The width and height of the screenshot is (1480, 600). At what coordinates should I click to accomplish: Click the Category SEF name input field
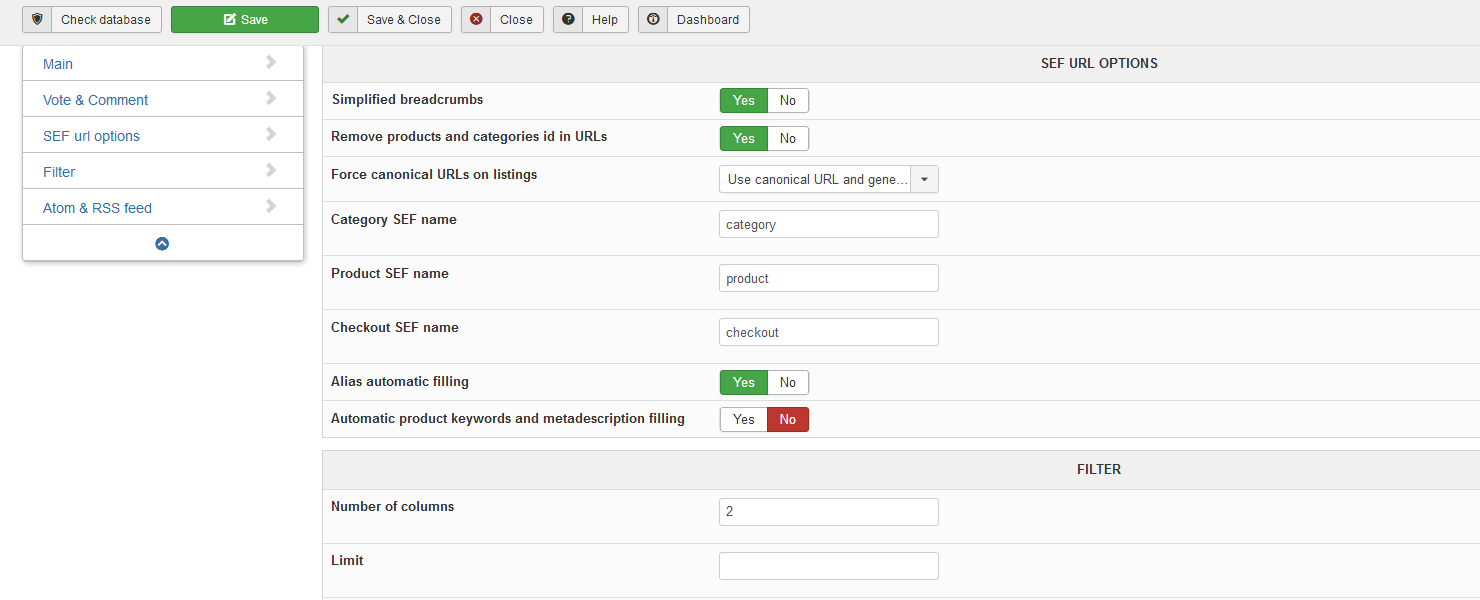(x=828, y=225)
